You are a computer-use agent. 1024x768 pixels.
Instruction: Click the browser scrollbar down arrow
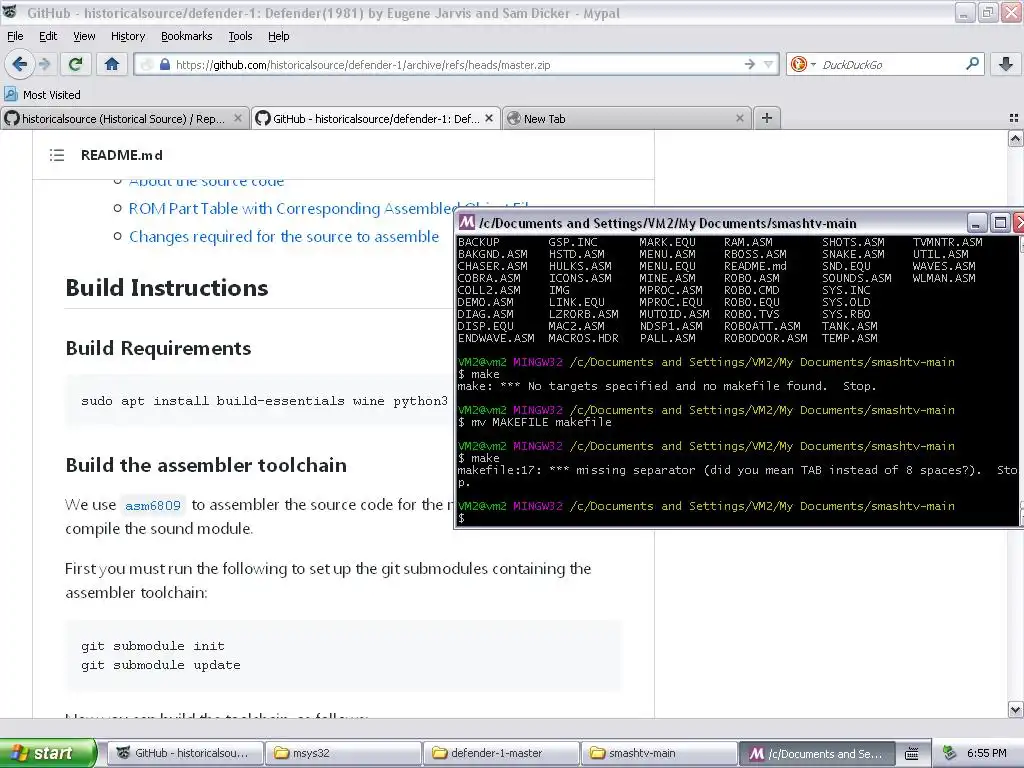click(x=1016, y=709)
